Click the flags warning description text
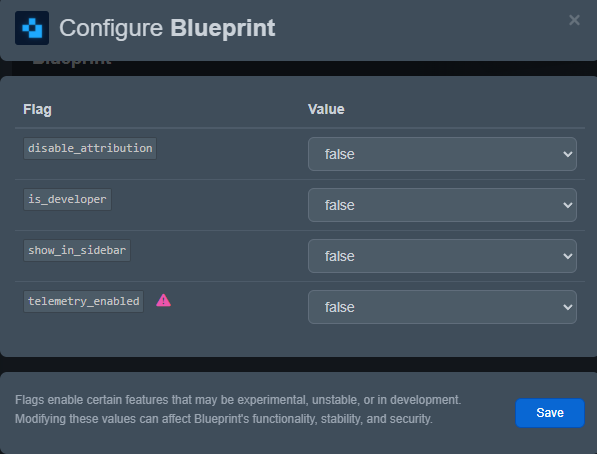 238,409
